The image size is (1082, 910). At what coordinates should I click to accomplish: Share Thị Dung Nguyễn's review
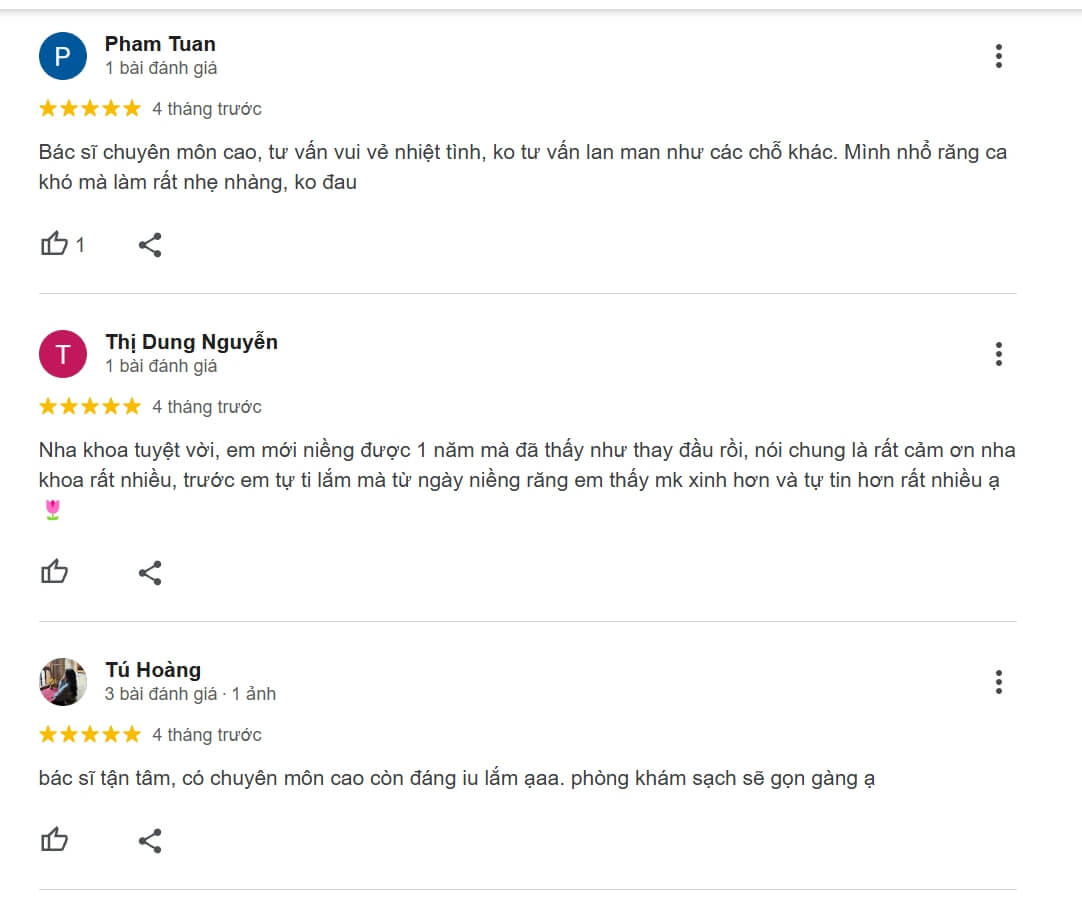150,572
